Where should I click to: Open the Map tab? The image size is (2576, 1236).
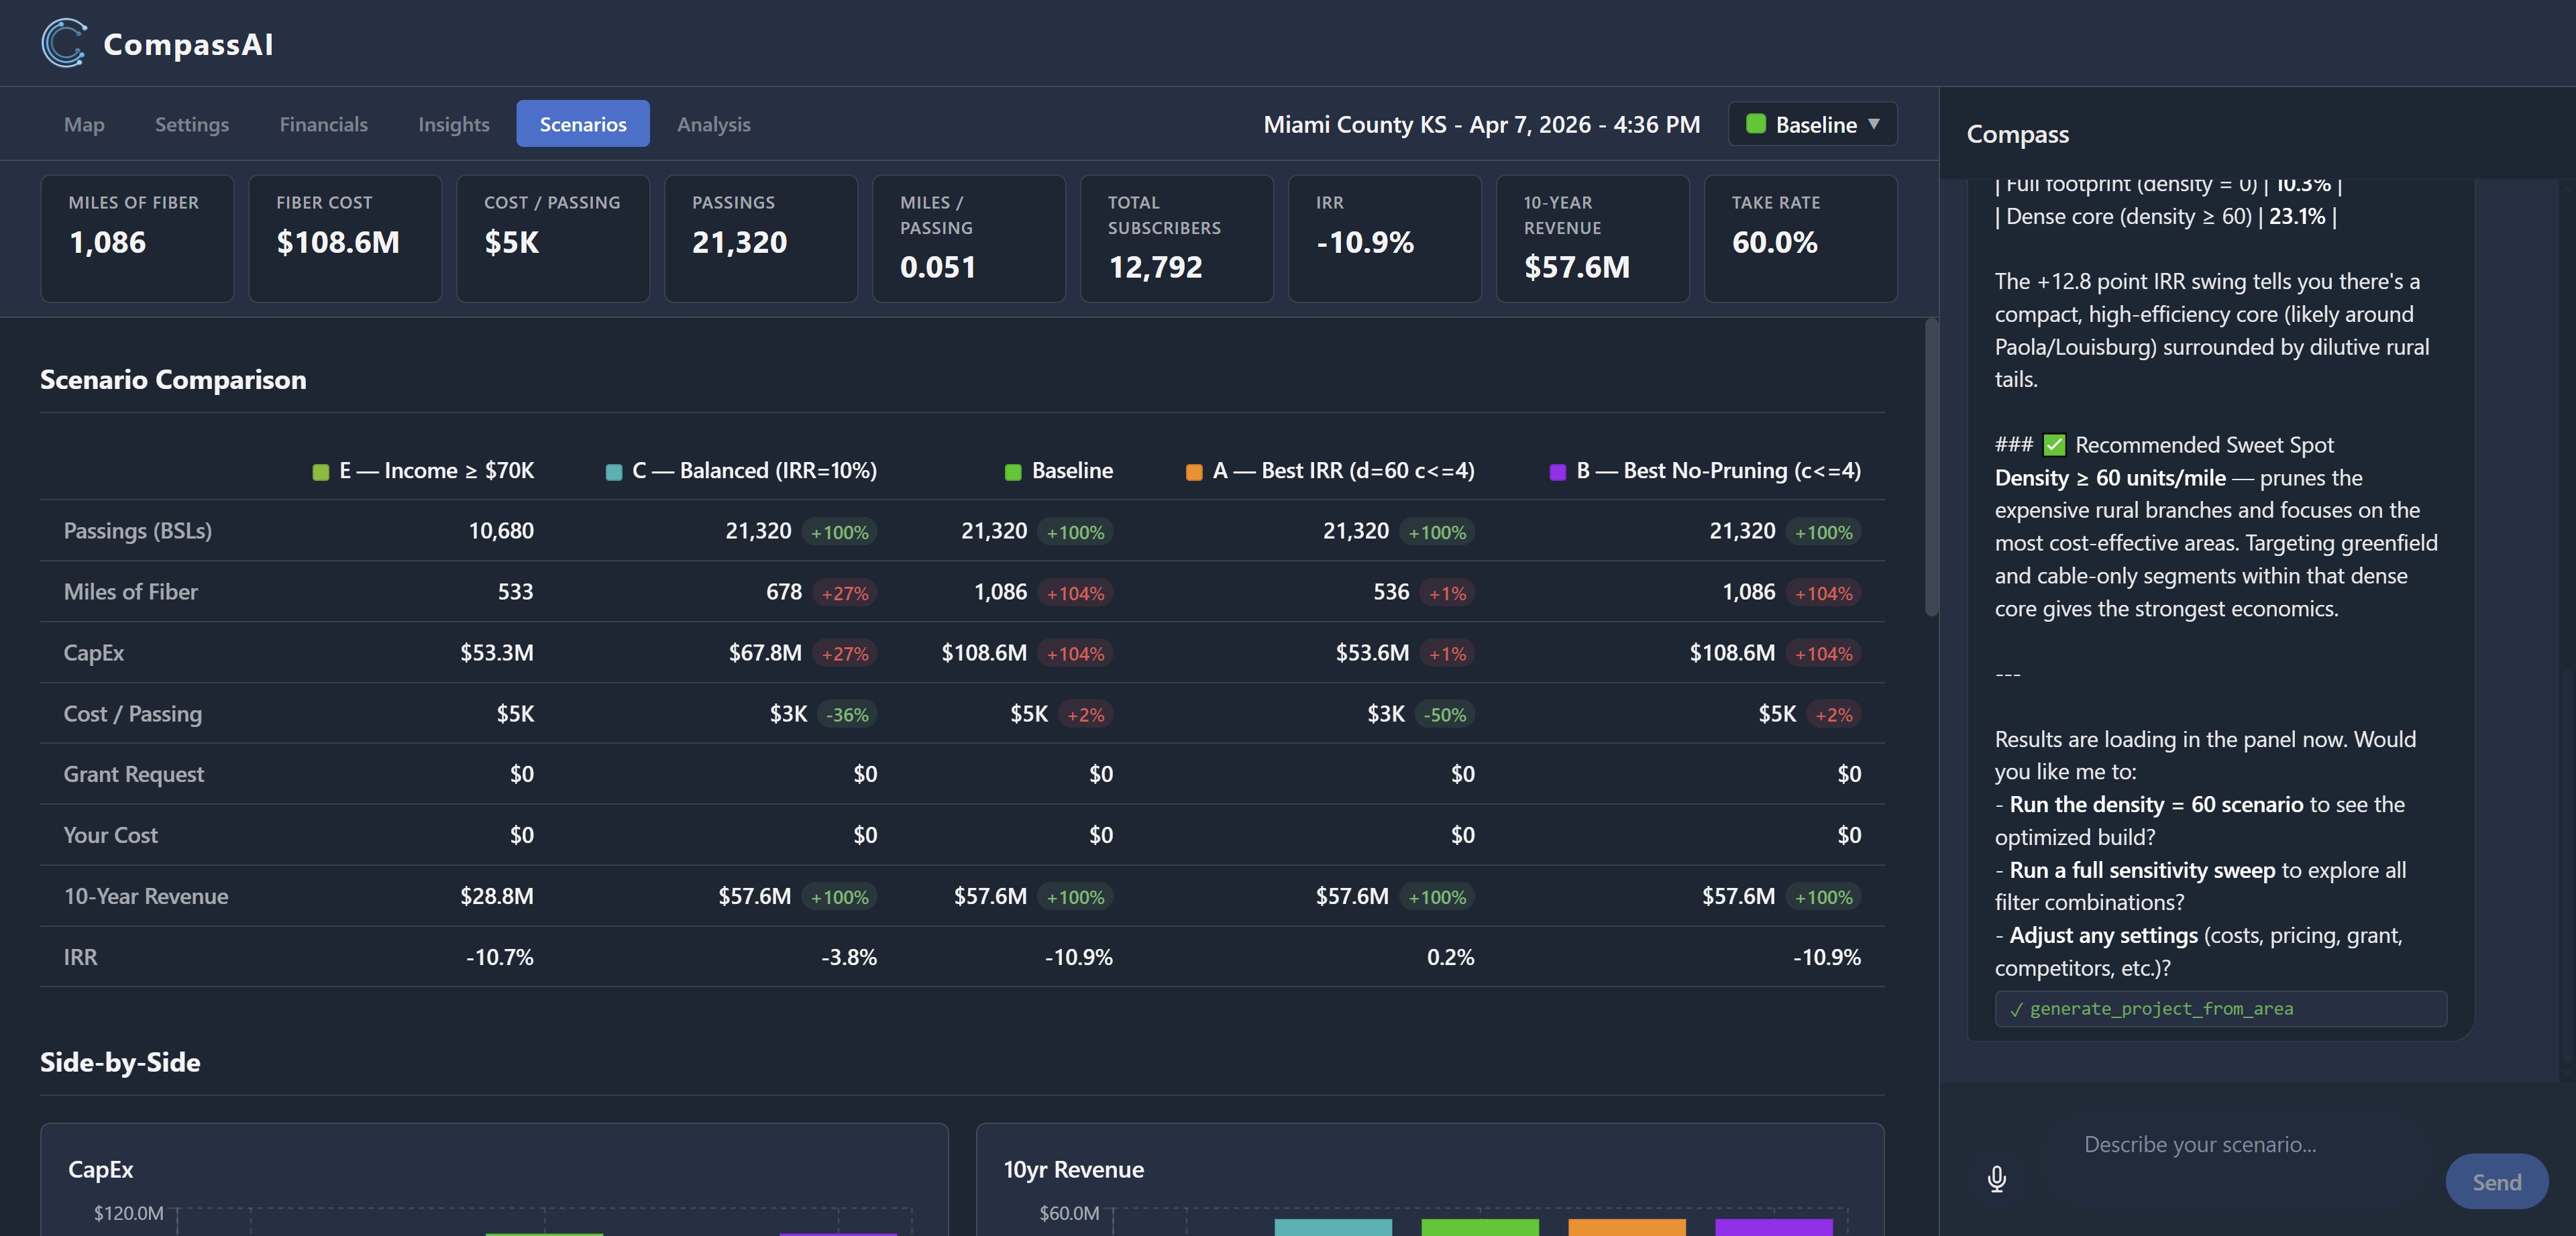tap(84, 124)
